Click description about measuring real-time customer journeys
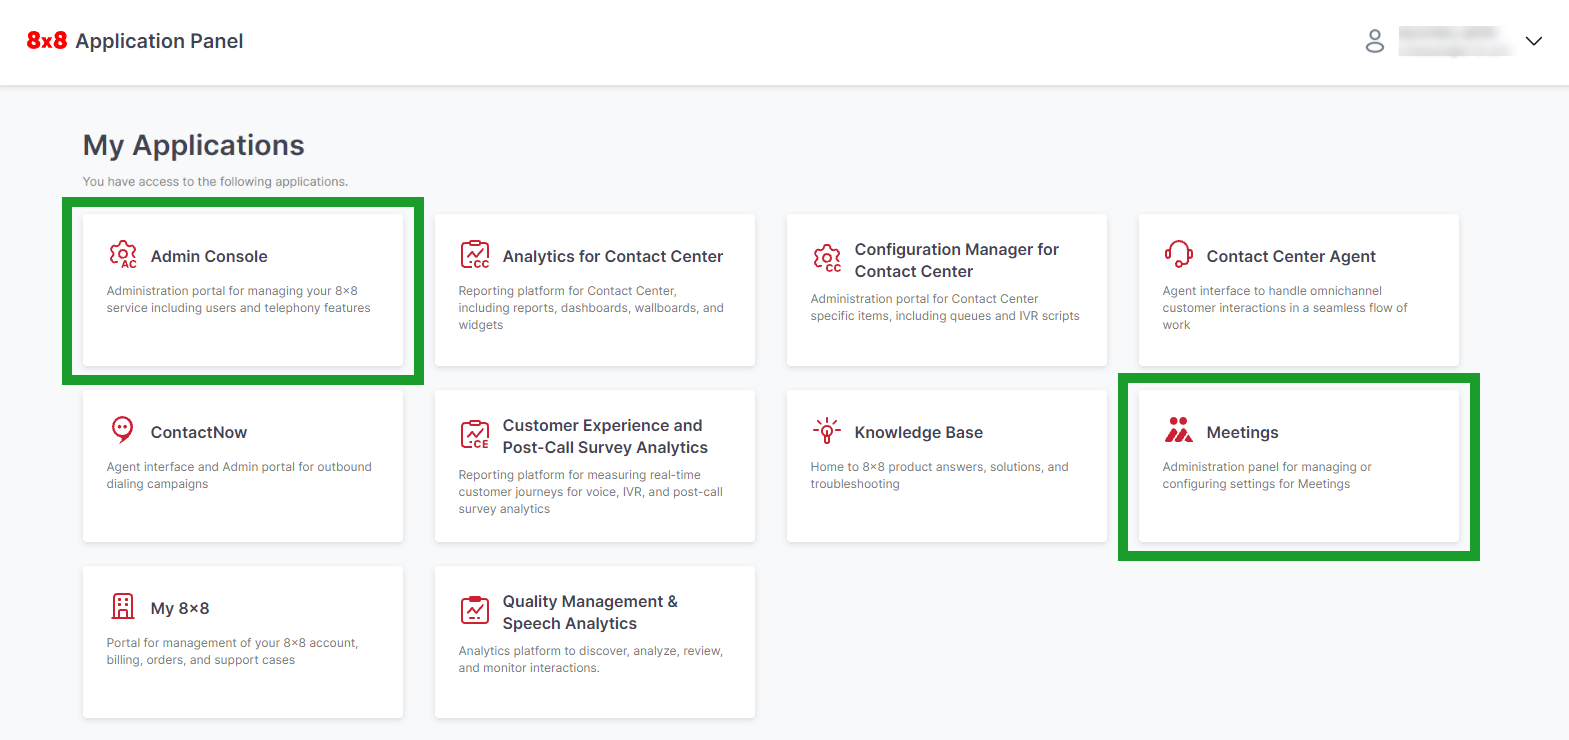Viewport: 1569px width, 740px height. point(591,492)
